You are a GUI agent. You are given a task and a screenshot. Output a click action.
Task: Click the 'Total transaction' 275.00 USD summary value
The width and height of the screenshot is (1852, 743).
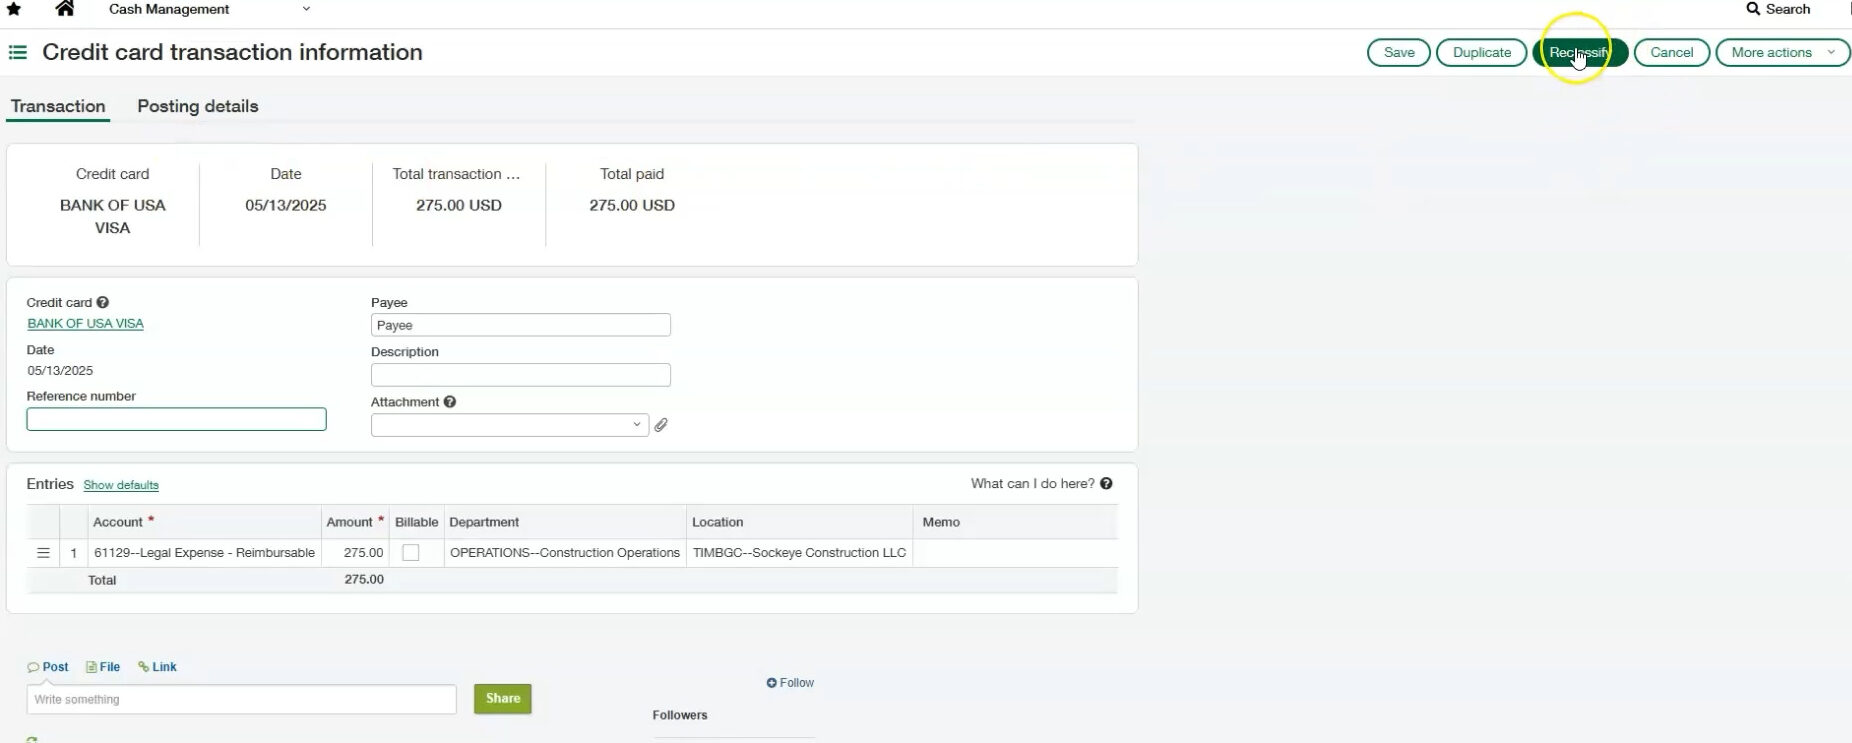coord(459,205)
